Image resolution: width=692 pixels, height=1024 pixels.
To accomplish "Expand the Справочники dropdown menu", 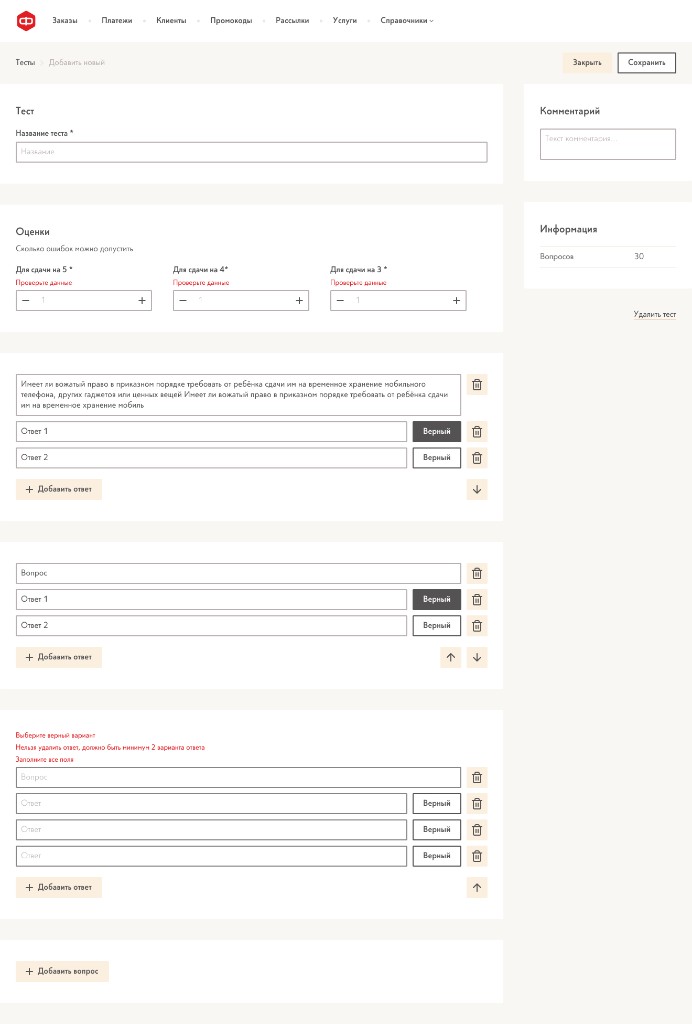I will [x=407, y=21].
